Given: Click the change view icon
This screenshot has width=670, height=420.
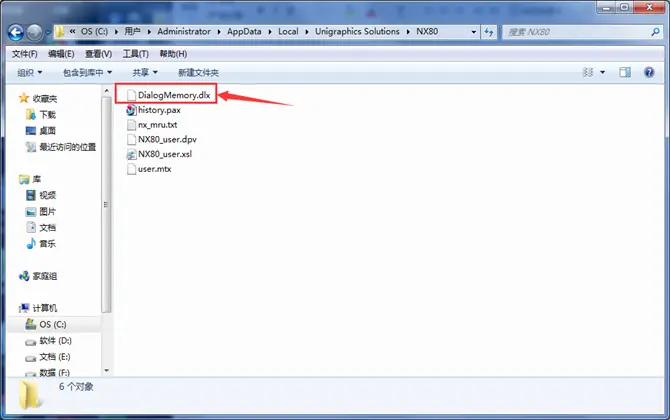Looking at the screenshot, I should pyautogui.click(x=588, y=72).
